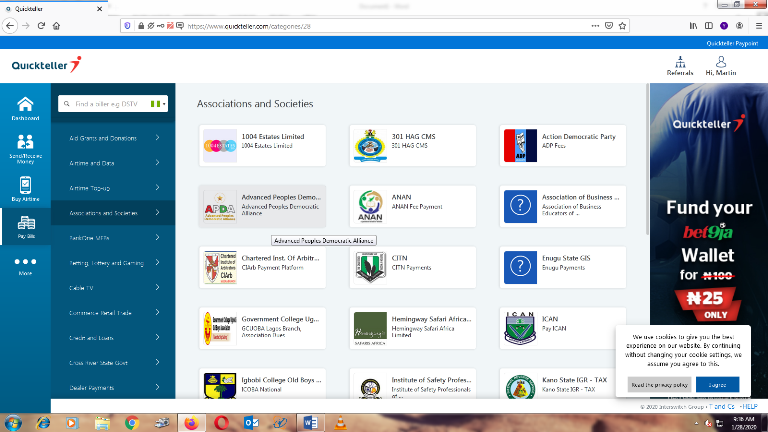Open the country flag dropdown in search
768x432 pixels.
point(157,103)
